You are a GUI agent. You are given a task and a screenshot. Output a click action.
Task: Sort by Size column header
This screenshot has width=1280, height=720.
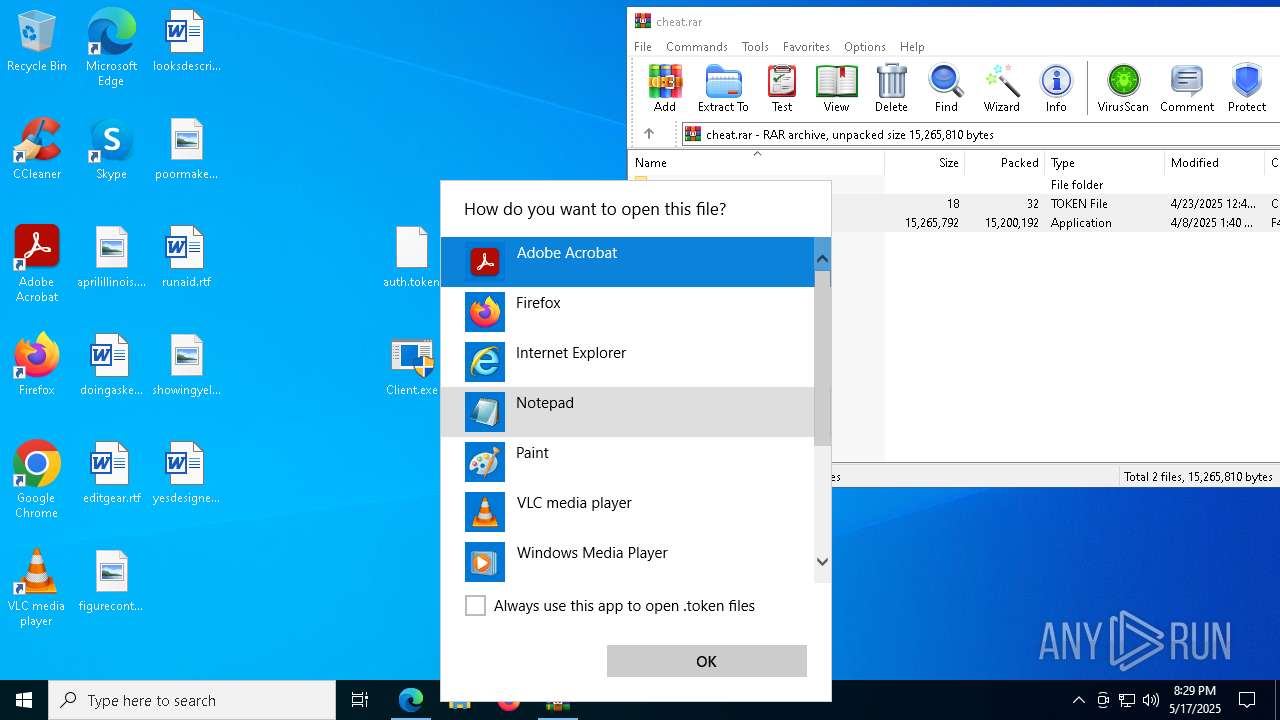tap(924, 163)
